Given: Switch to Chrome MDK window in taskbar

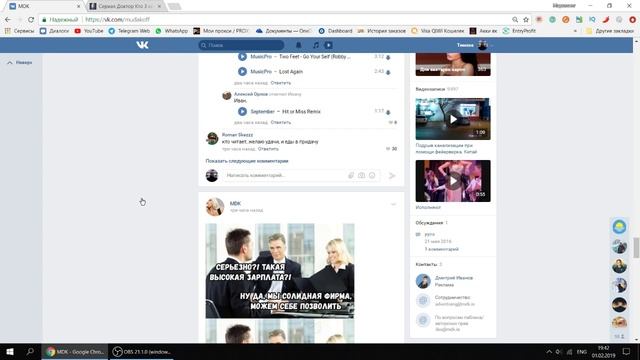Looking at the screenshot, I should point(75,351).
